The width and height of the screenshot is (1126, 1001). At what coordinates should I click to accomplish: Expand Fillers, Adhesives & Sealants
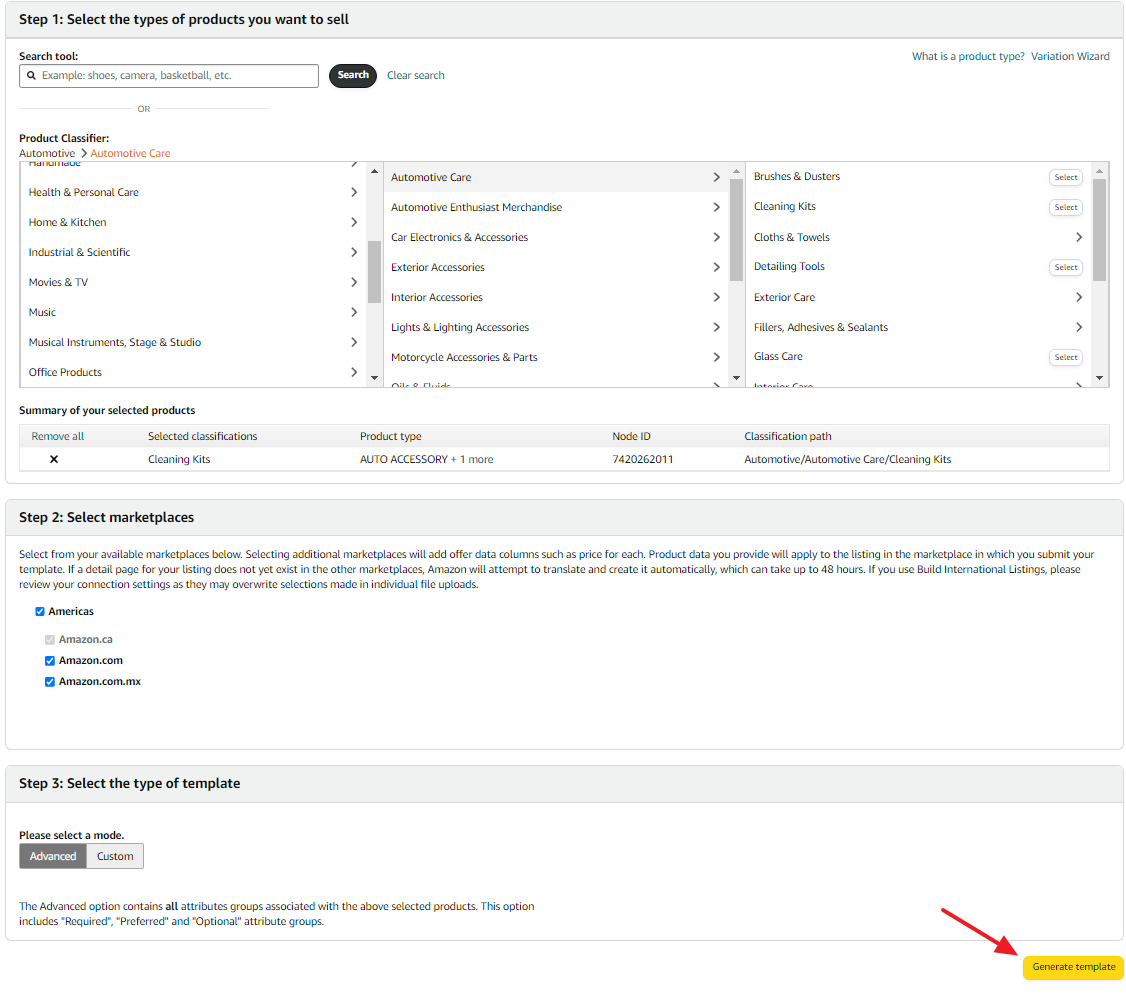click(1078, 327)
